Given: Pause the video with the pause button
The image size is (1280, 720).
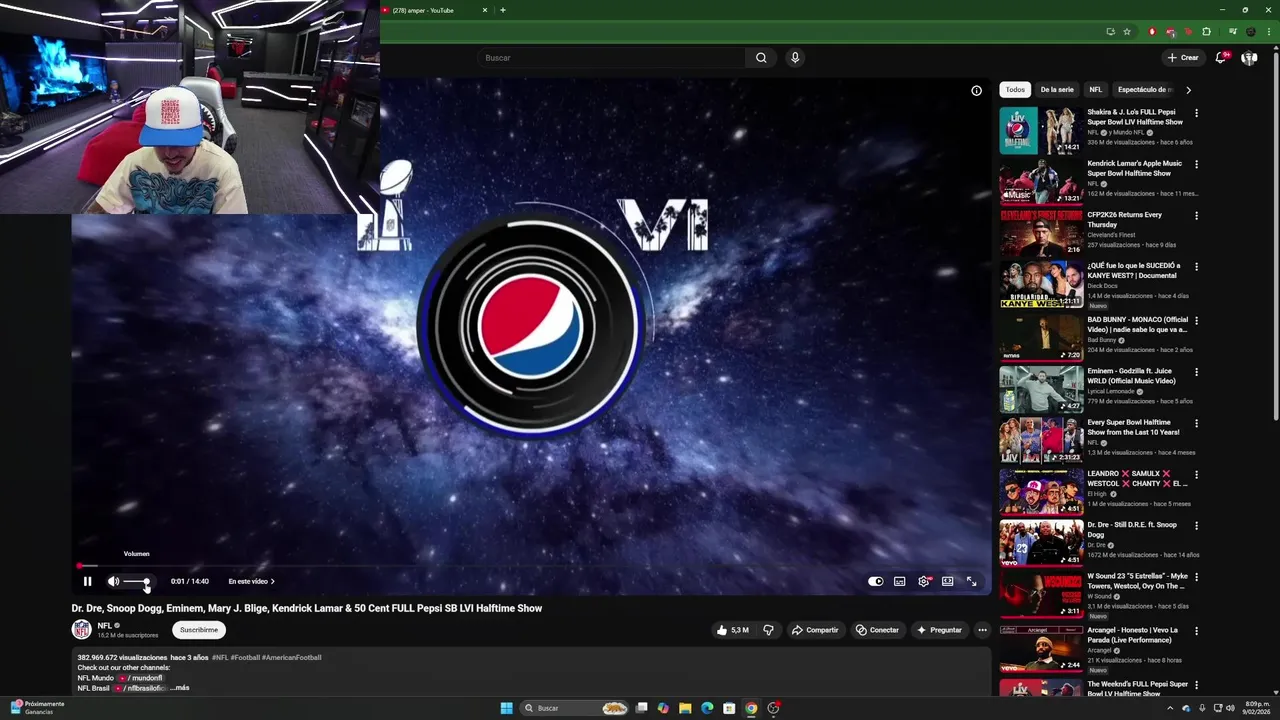Looking at the screenshot, I should pyautogui.click(x=87, y=581).
